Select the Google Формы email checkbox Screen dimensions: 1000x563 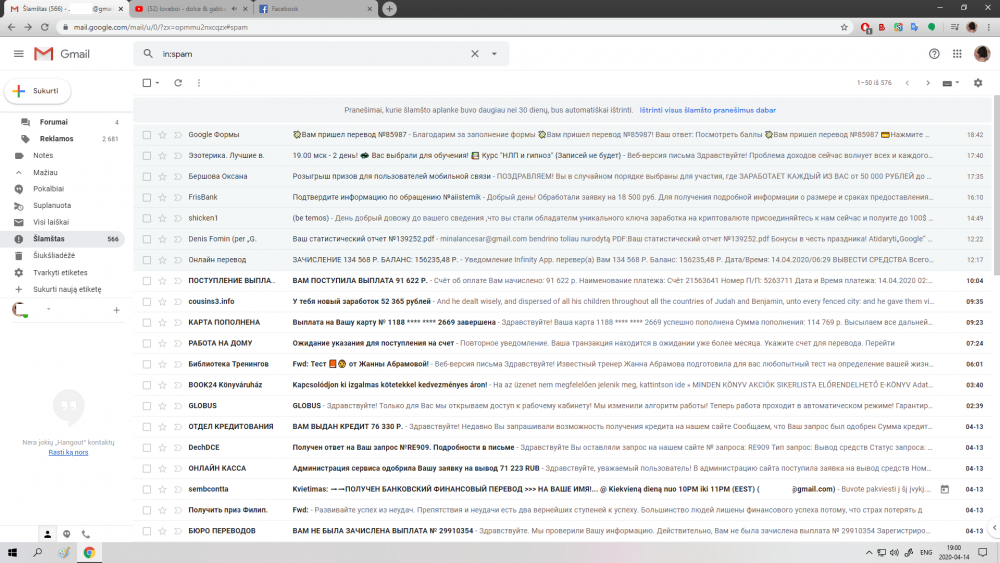(147, 135)
